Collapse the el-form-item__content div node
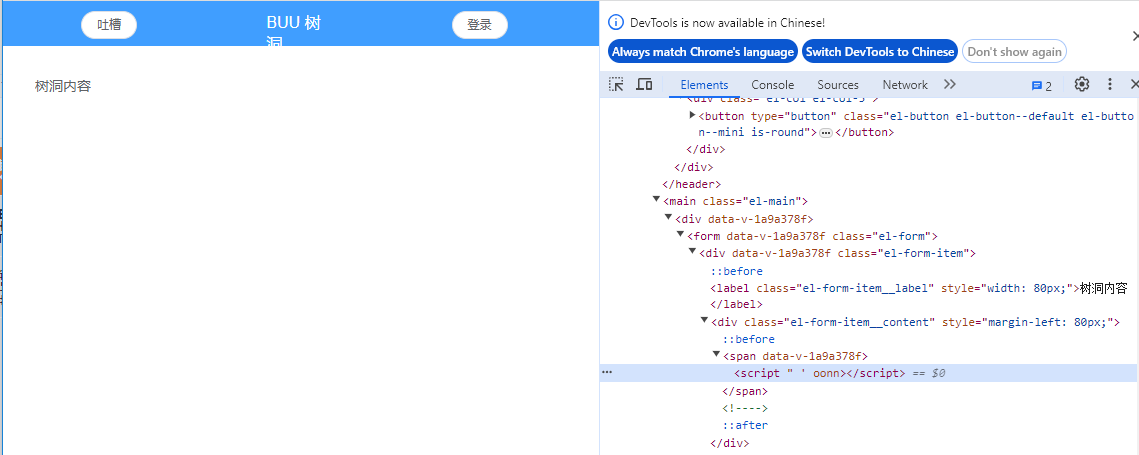 705,321
